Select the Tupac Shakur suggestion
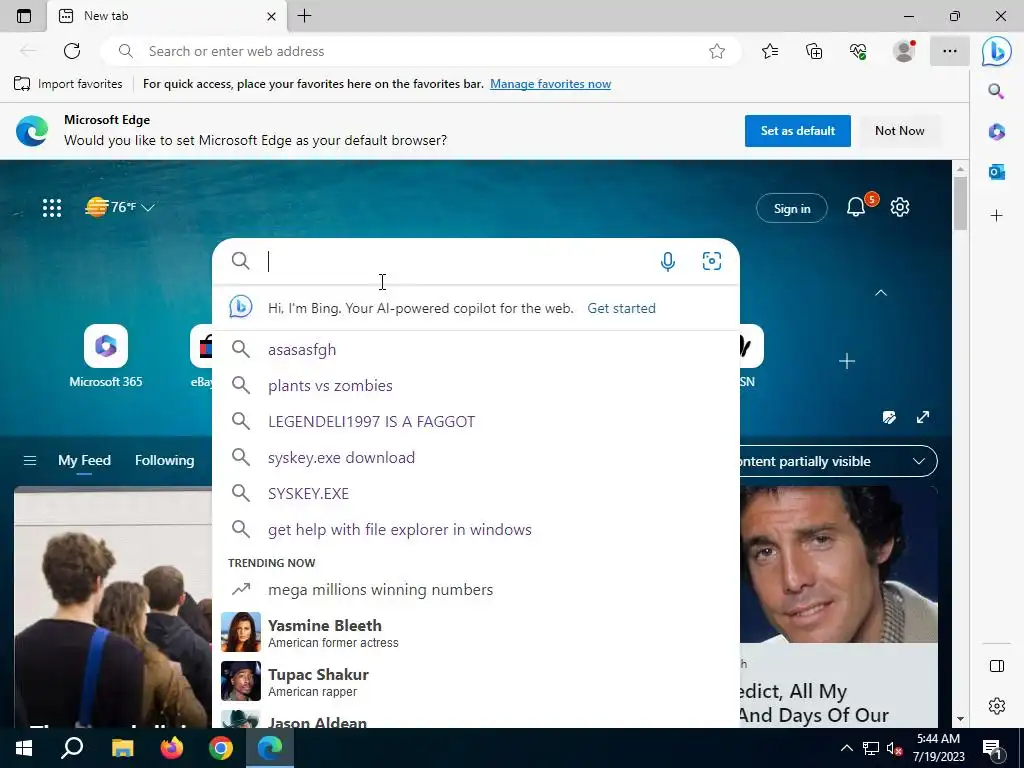 click(476, 681)
